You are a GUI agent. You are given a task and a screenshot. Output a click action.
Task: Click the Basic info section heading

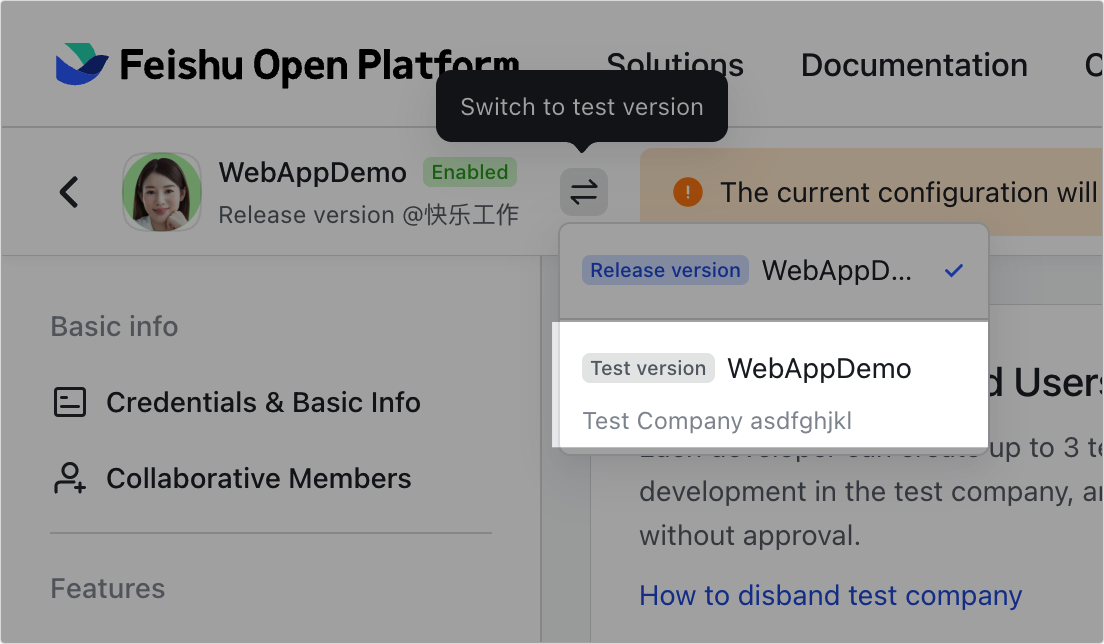(x=114, y=327)
